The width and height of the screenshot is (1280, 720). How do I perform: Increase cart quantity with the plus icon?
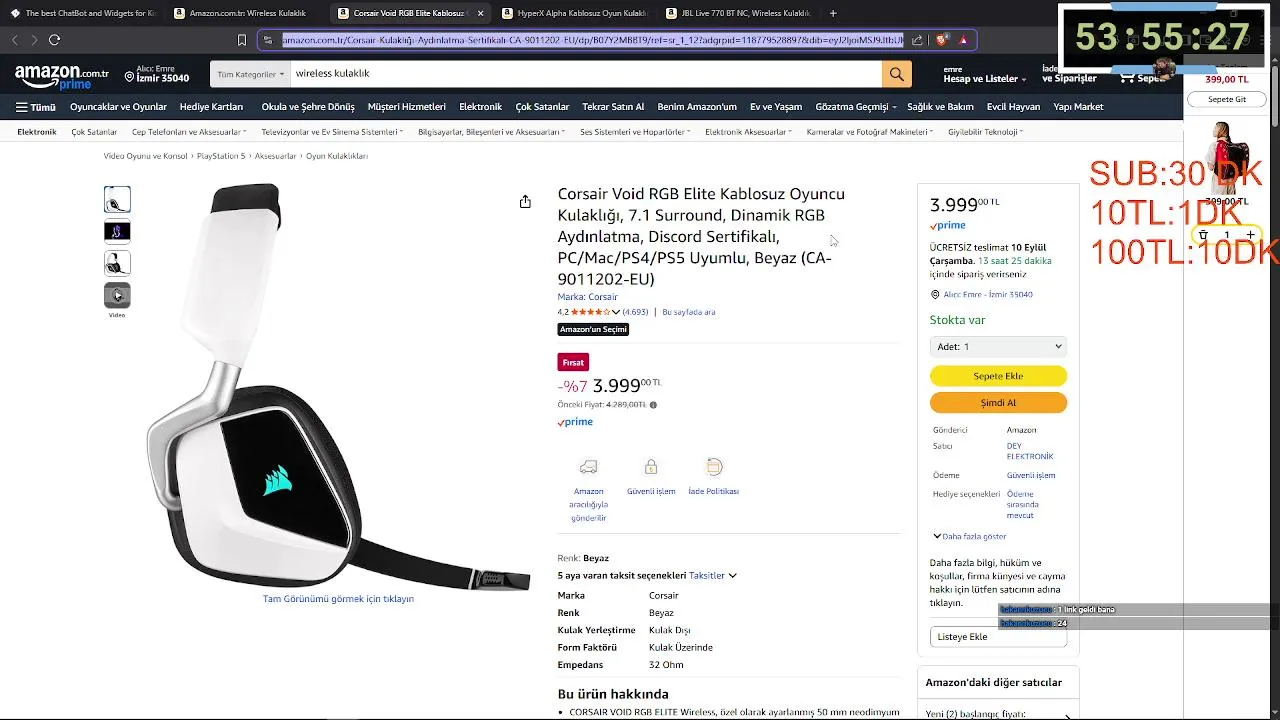[1250, 235]
